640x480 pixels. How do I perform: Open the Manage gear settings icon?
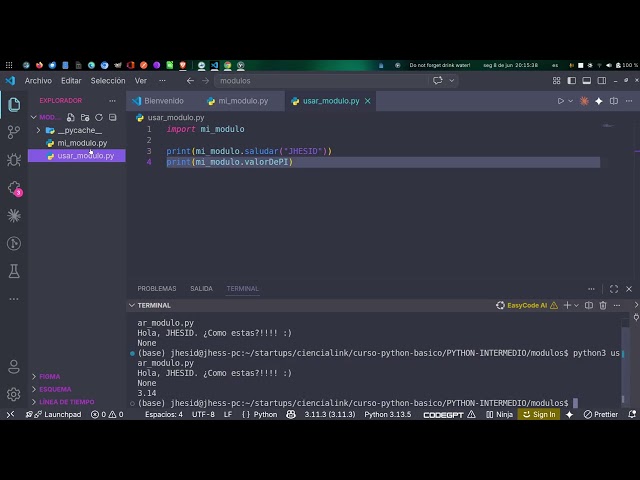[x=14, y=394]
